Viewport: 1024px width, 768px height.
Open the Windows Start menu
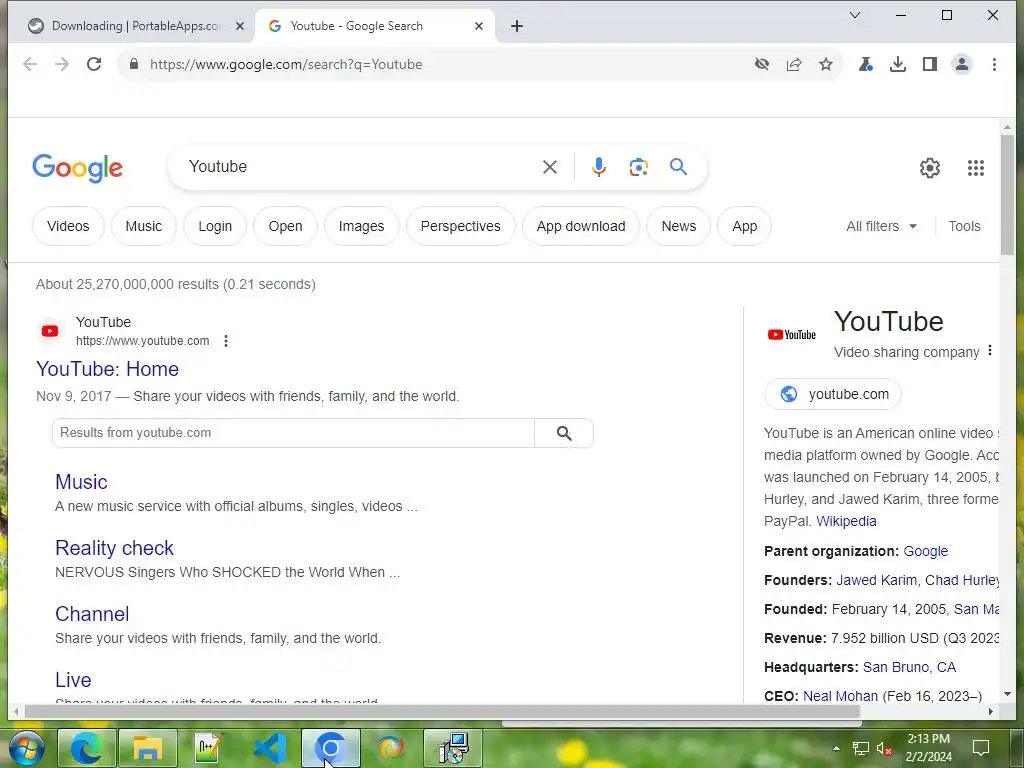tap(26, 748)
